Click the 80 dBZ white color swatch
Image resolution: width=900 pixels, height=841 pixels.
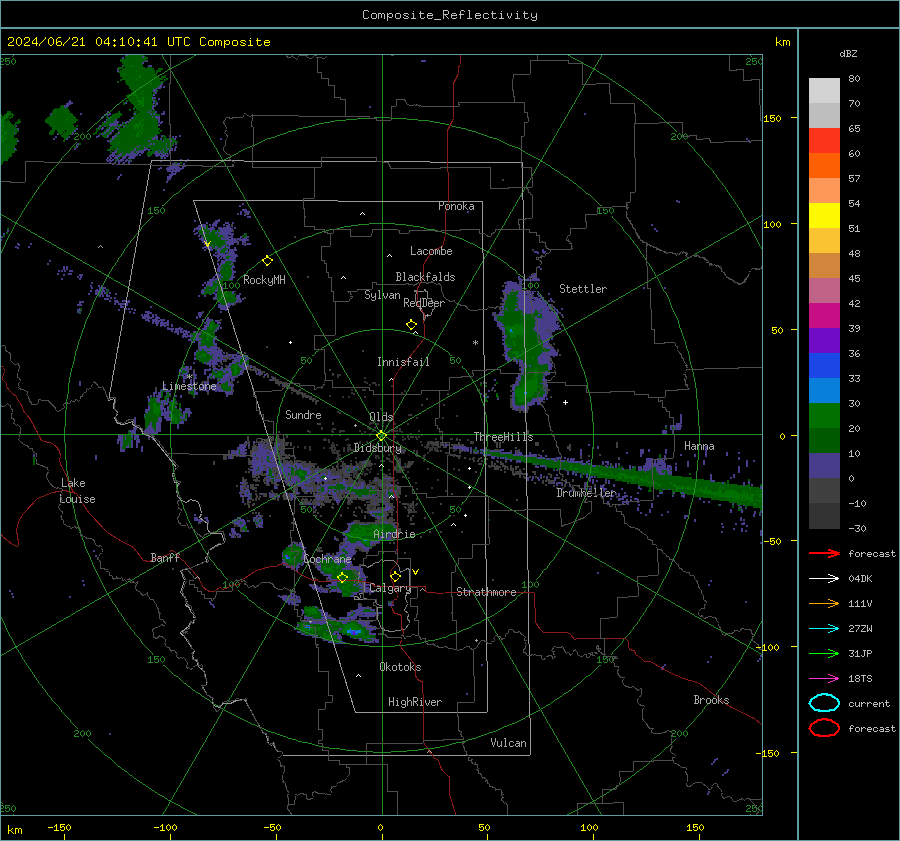pos(824,91)
